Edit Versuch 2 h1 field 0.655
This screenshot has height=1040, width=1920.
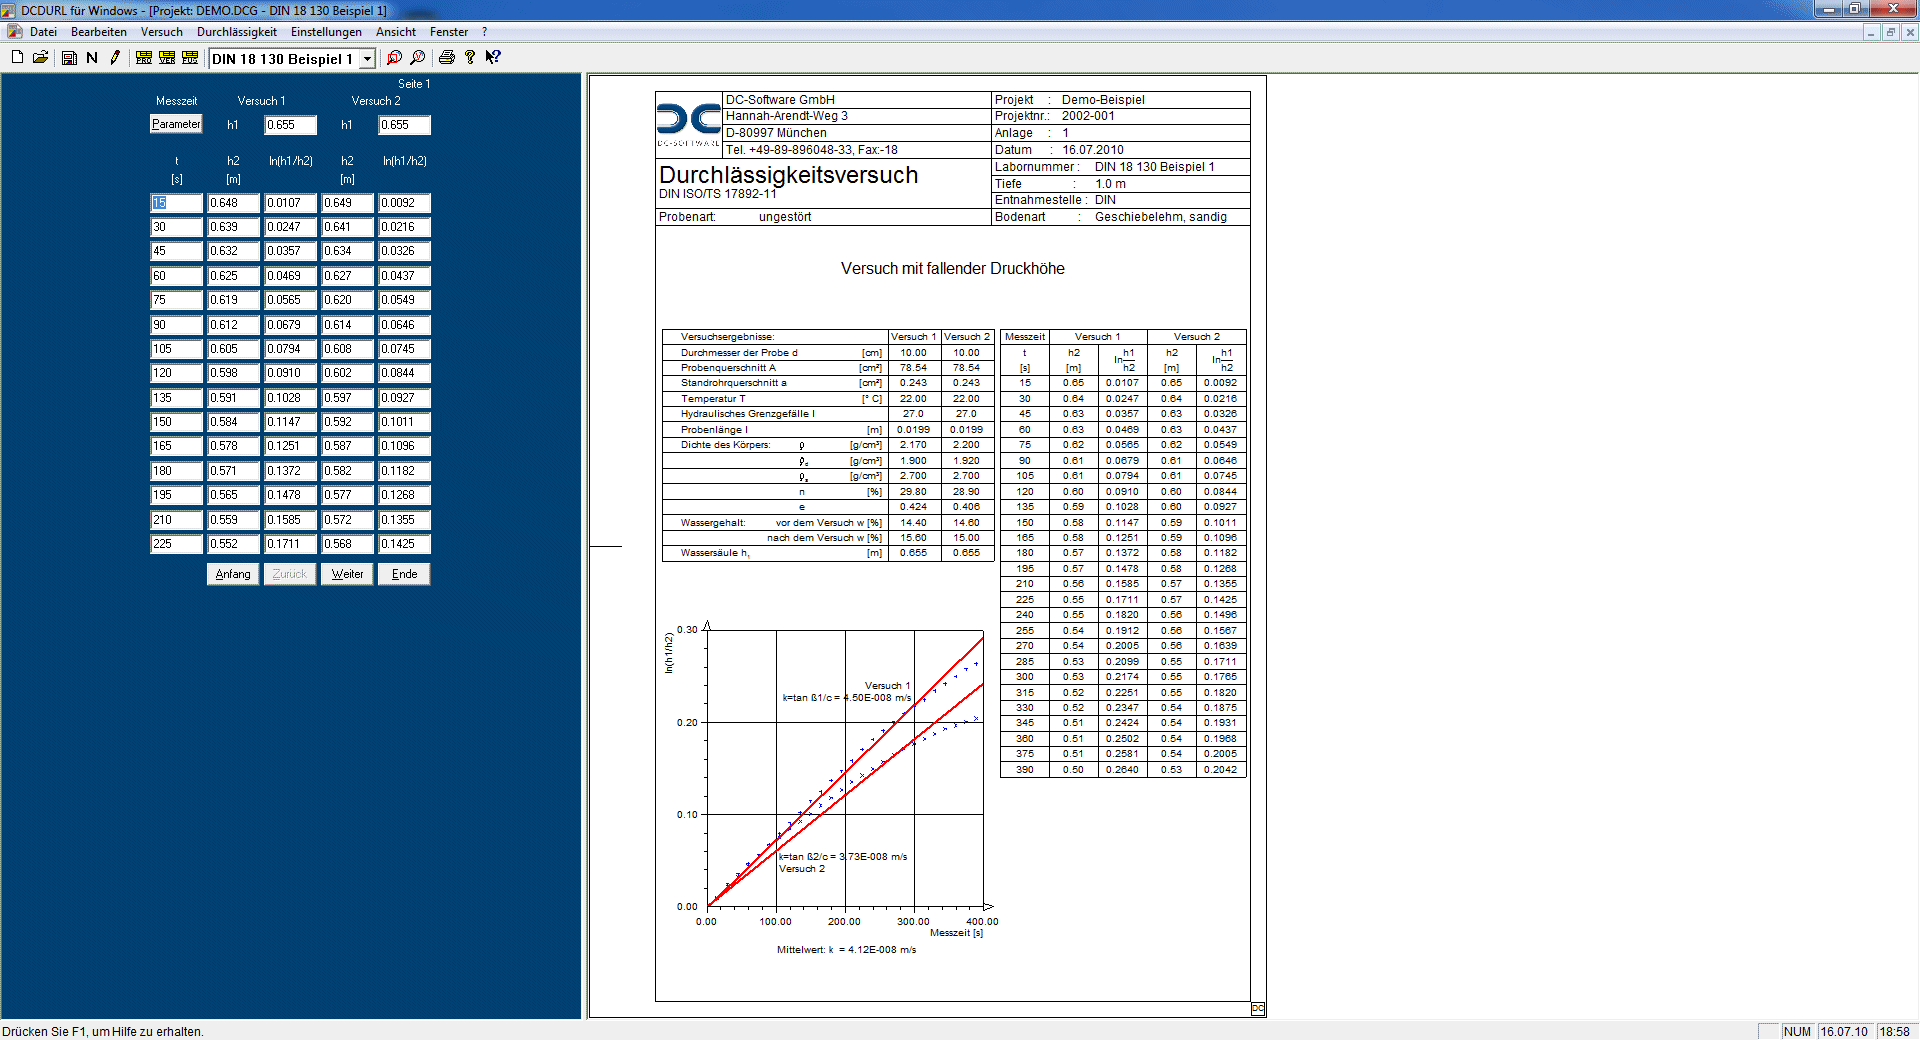point(404,125)
